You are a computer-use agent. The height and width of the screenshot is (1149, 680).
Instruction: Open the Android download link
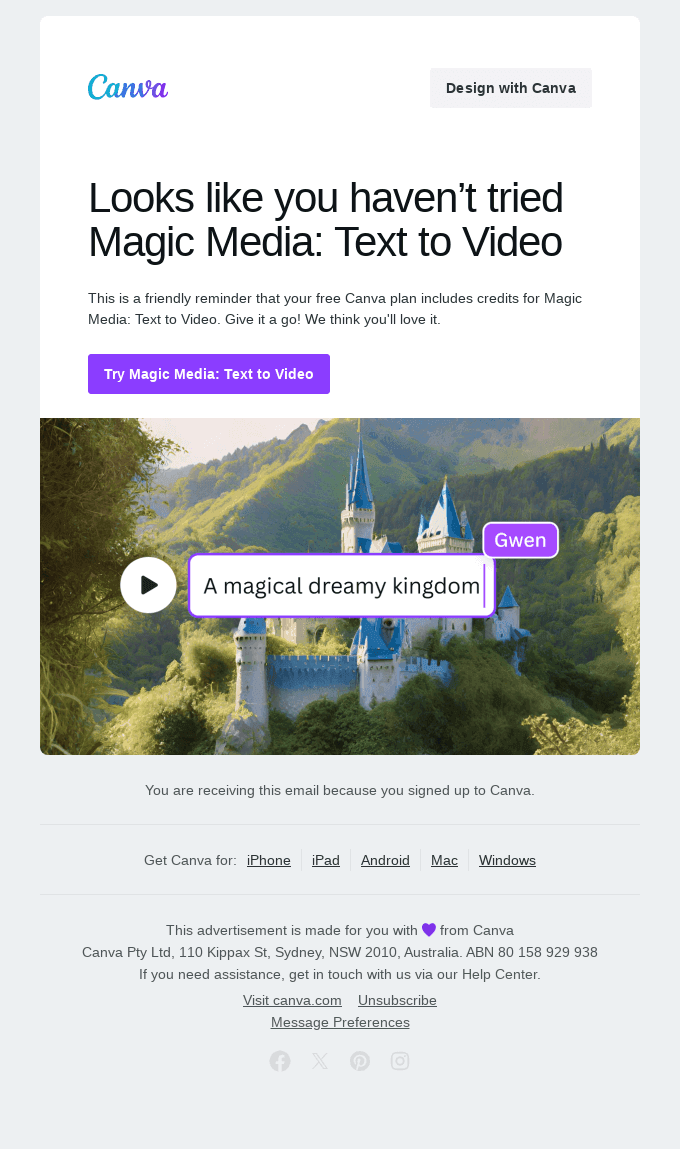coord(385,860)
